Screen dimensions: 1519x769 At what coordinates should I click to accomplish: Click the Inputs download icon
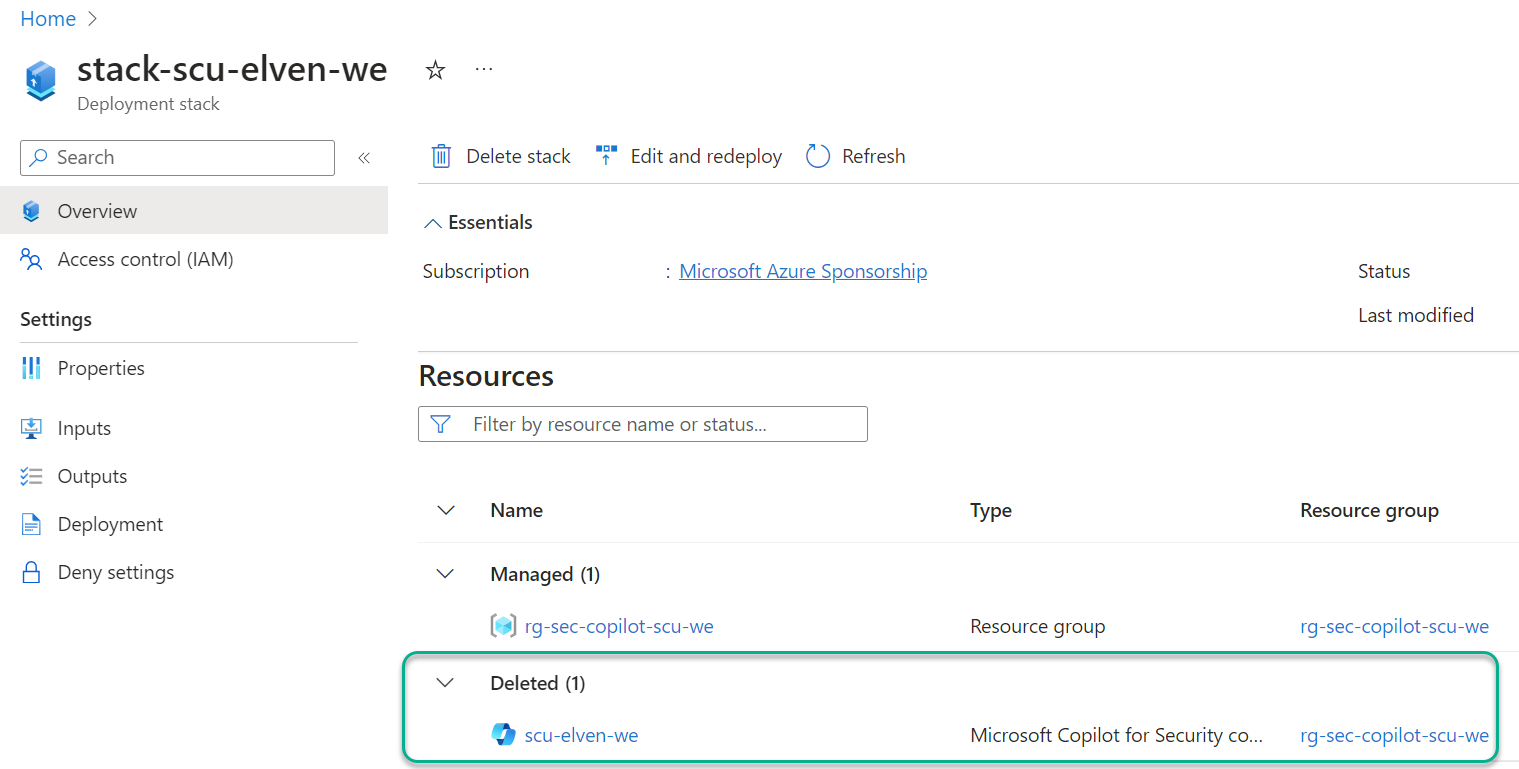pos(31,428)
